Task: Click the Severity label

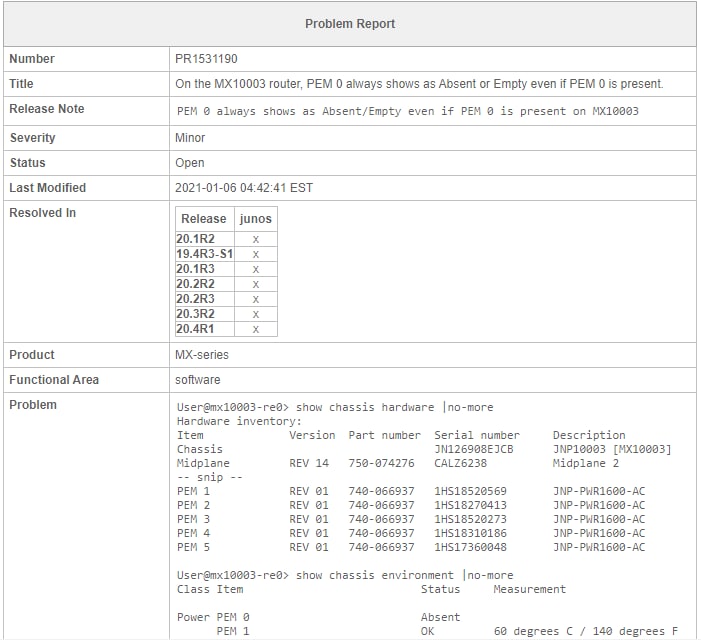Action: (x=32, y=138)
